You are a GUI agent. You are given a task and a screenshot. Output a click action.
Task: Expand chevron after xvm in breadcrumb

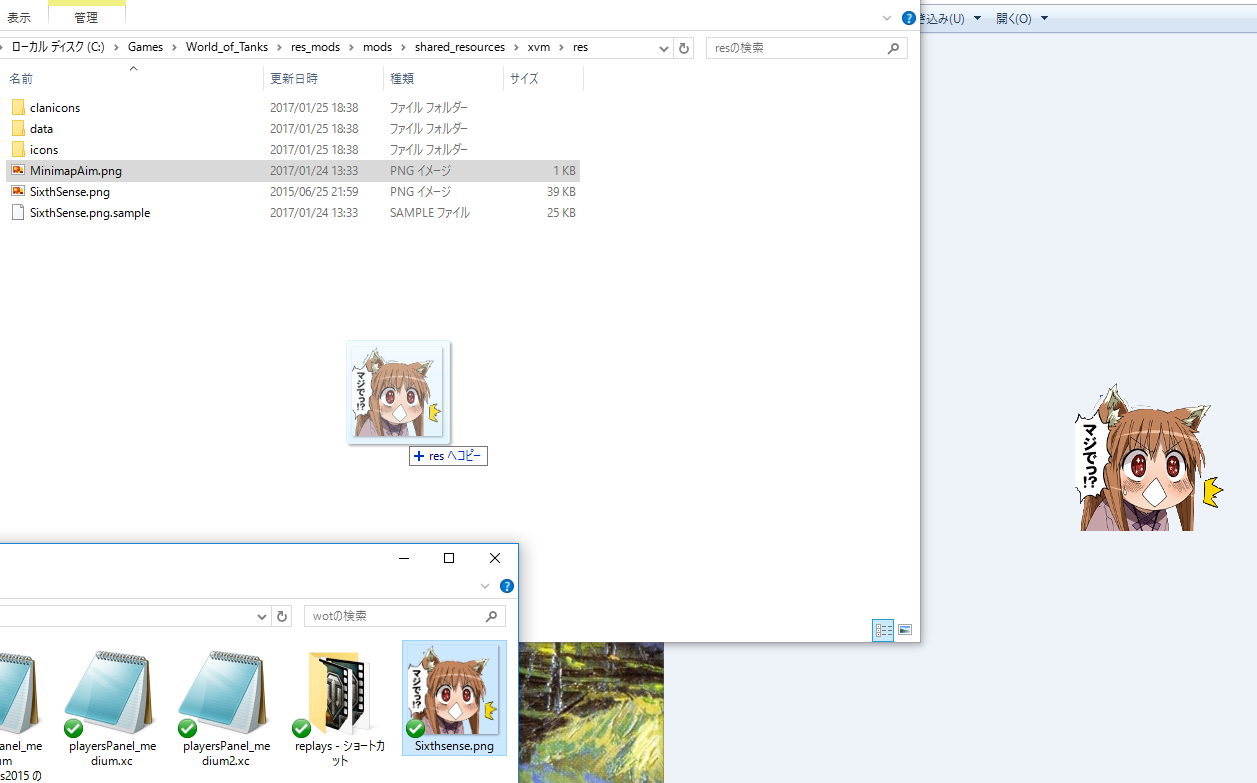coord(561,47)
